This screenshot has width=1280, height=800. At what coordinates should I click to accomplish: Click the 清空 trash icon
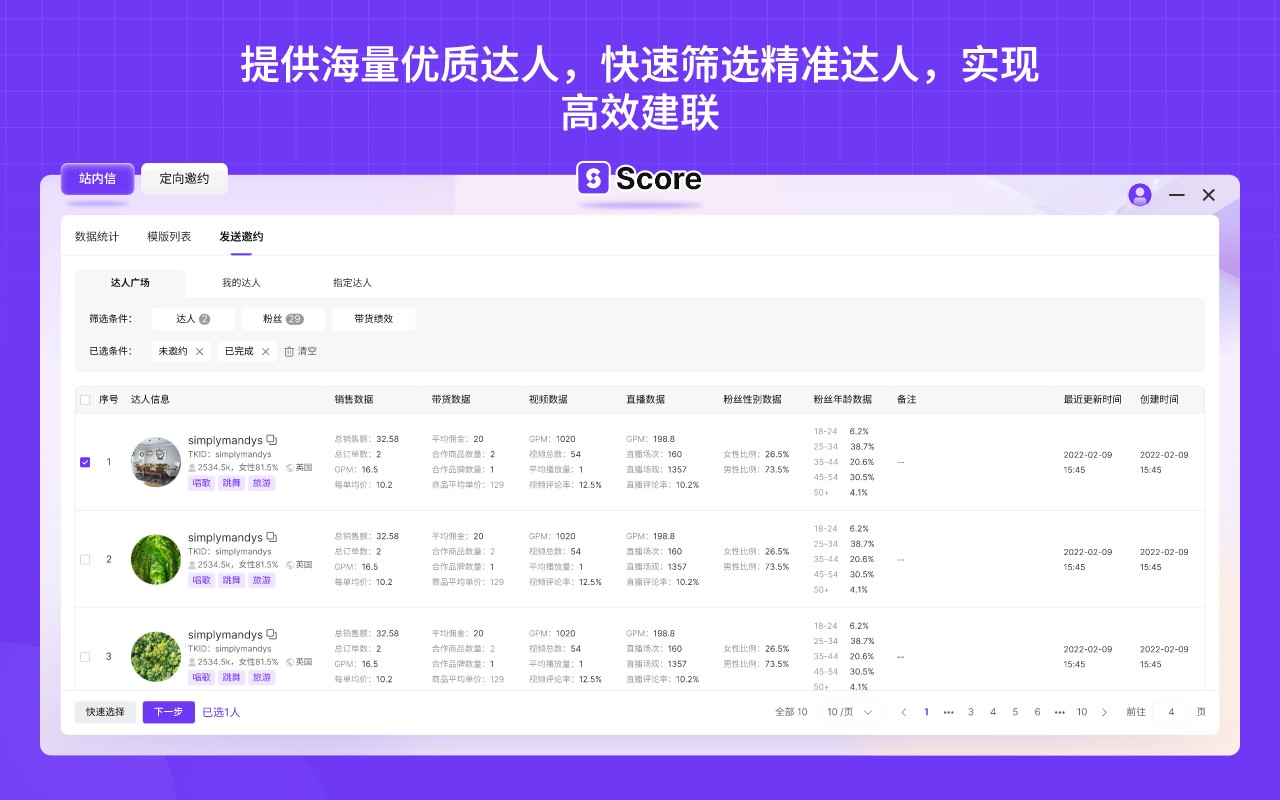point(289,351)
